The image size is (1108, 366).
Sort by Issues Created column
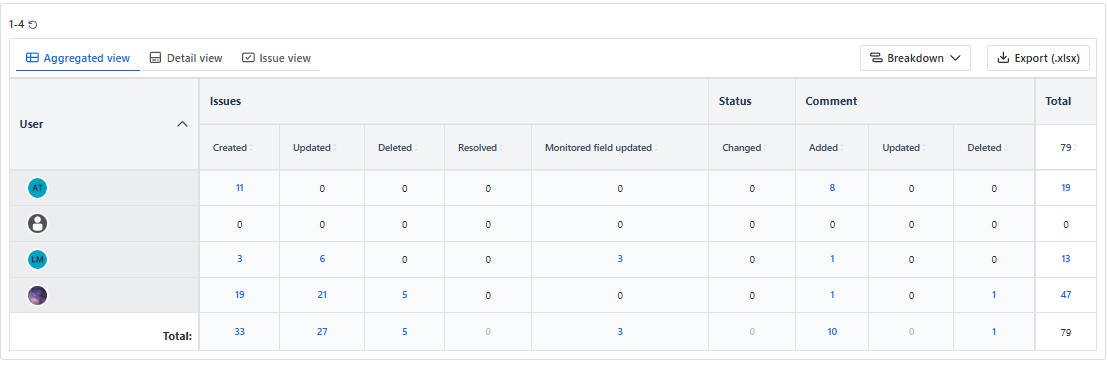[232, 148]
